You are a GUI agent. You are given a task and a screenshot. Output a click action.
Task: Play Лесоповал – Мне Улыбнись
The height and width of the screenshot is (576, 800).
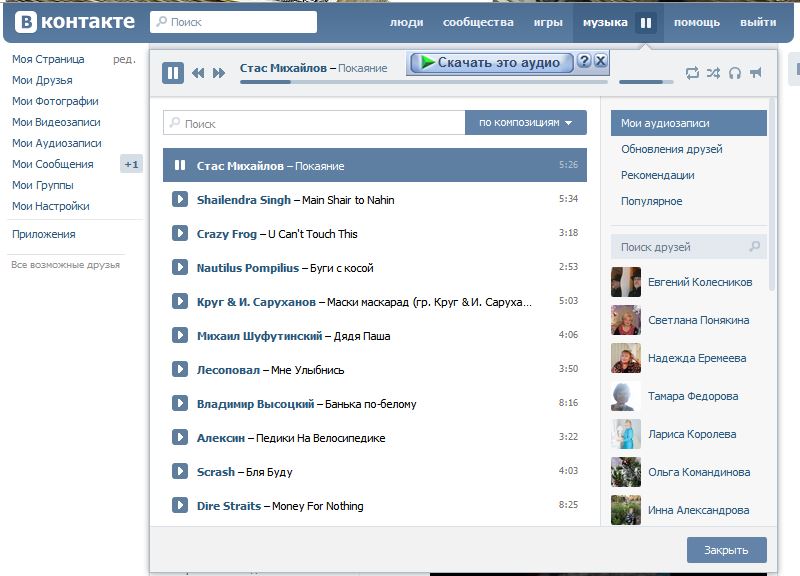[x=180, y=369]
